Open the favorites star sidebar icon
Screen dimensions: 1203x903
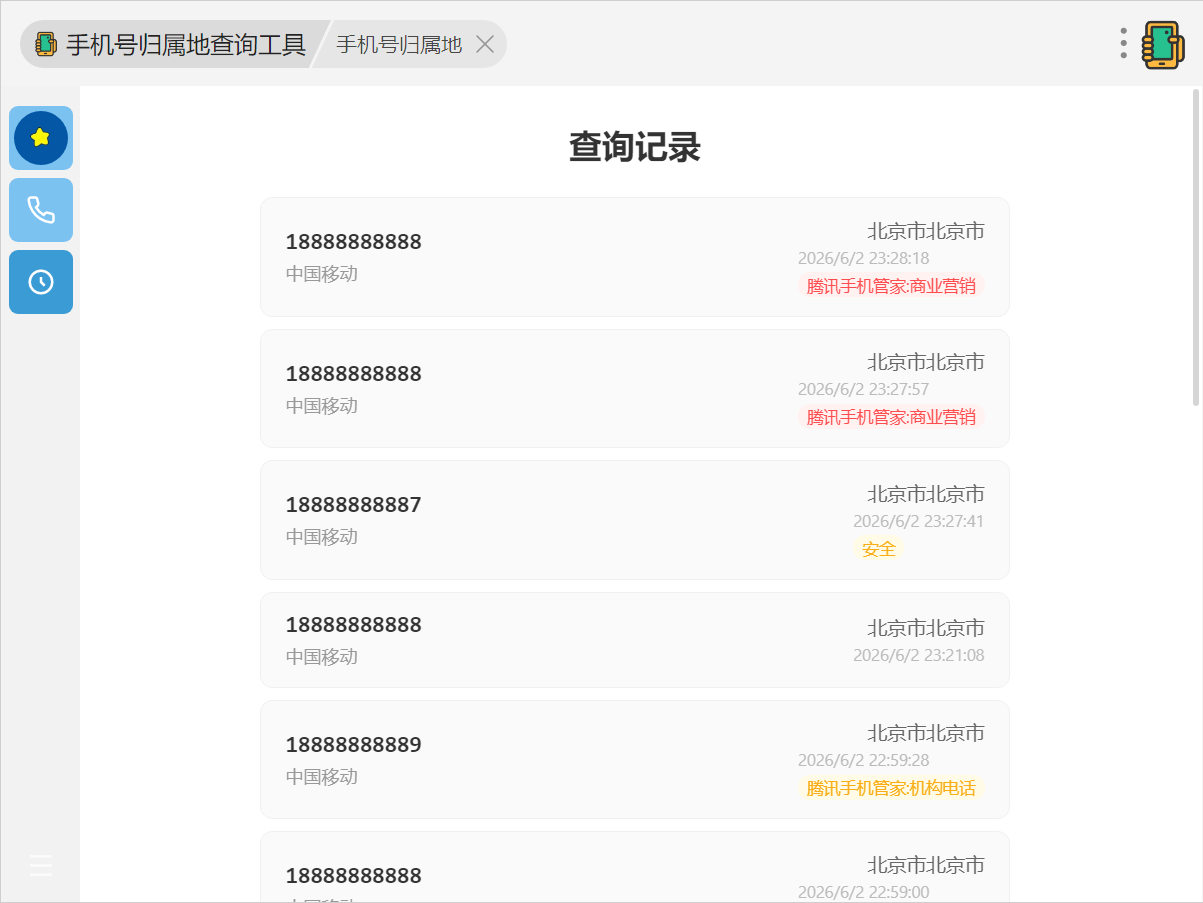41,138
